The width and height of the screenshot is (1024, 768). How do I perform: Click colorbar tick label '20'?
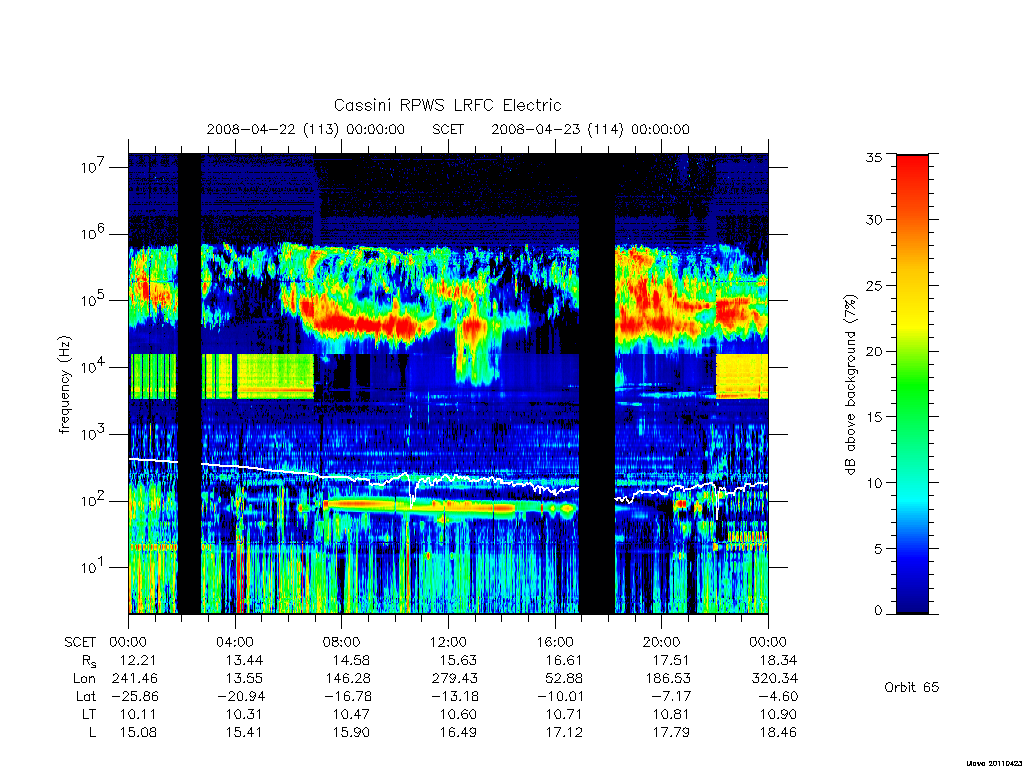click(874, 351)
